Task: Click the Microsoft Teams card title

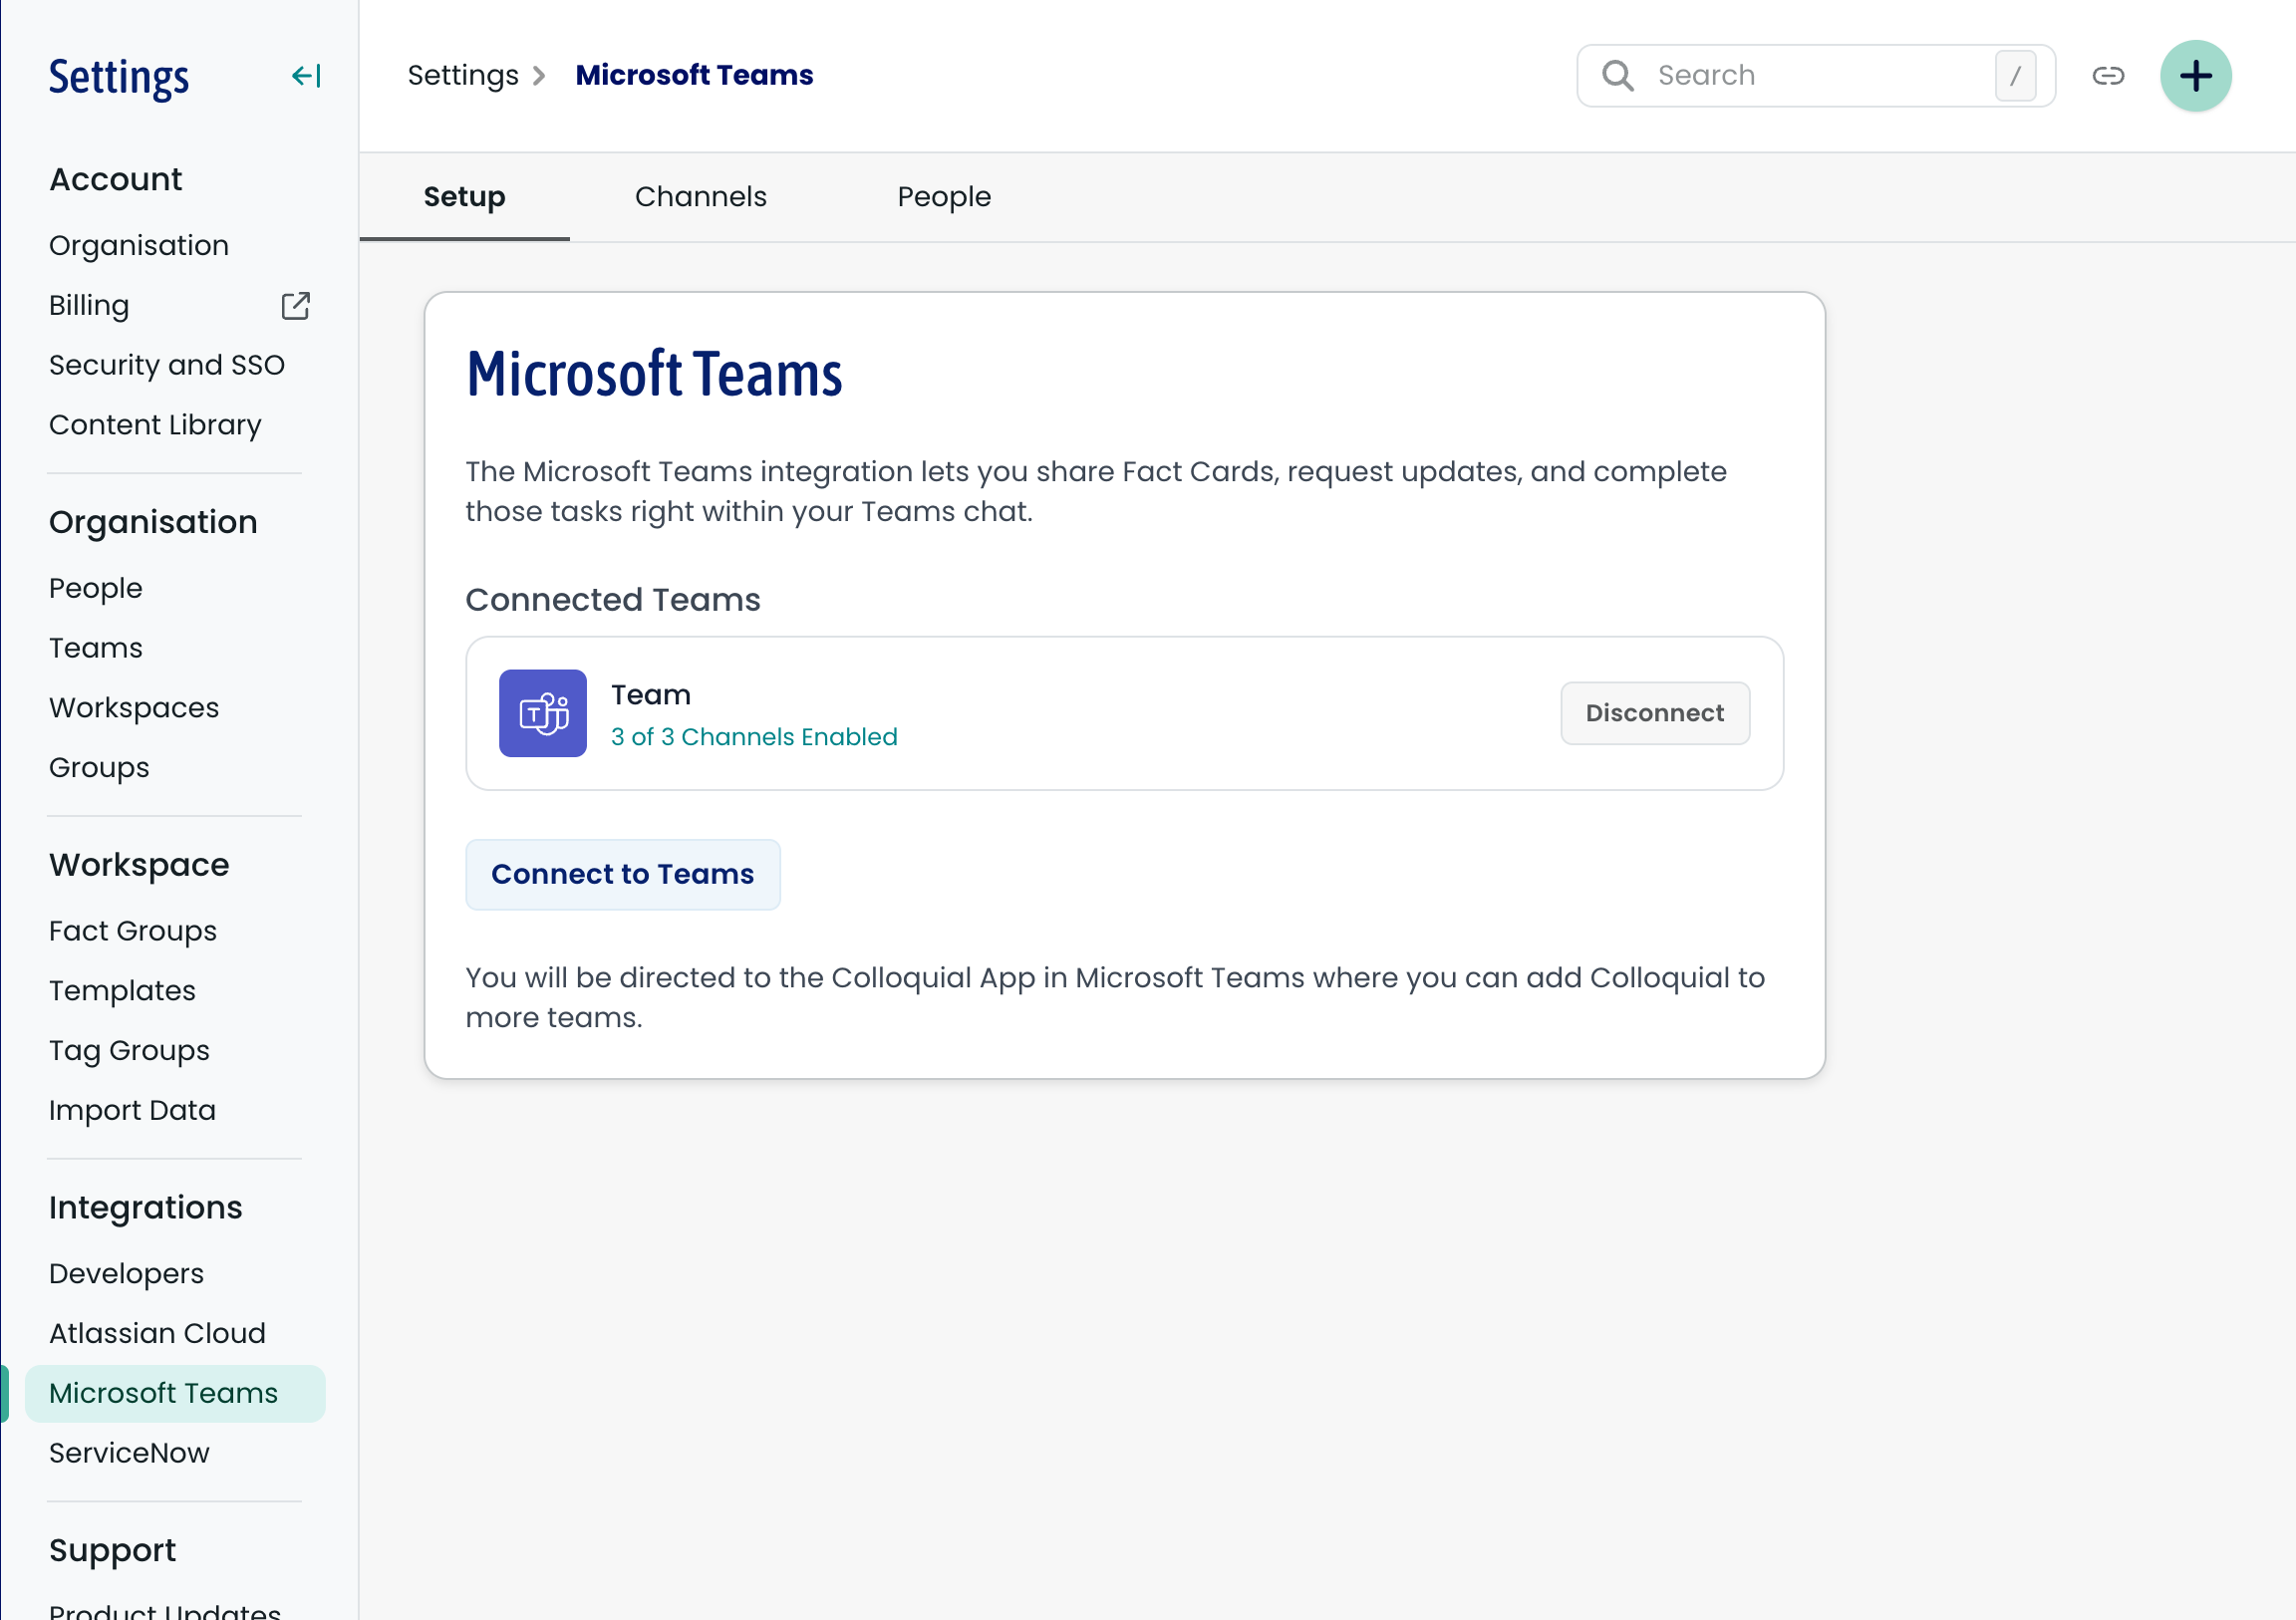Action: coord(654,374)
